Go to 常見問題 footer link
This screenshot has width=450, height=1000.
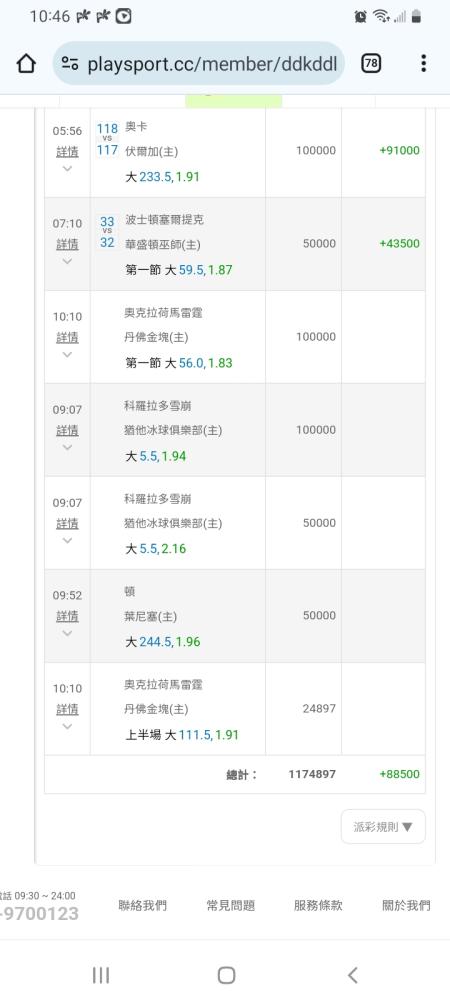pos(231,905)
